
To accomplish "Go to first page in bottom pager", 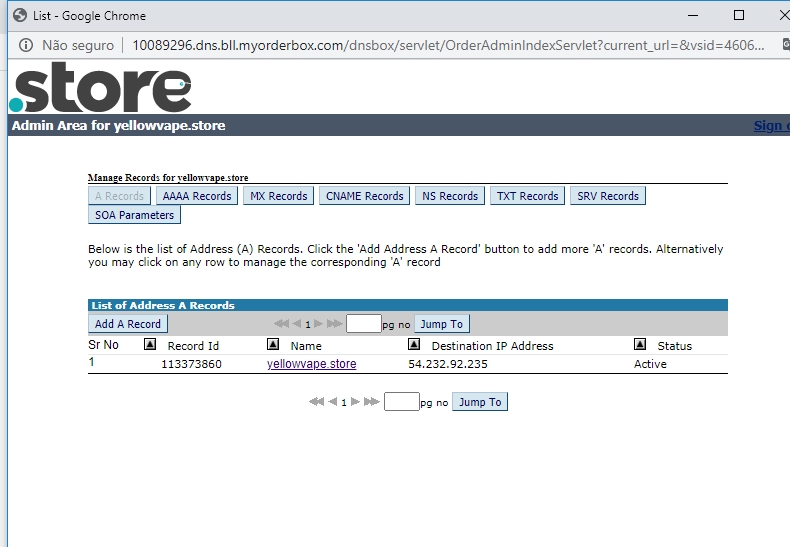I will click(x=316, y=402).
